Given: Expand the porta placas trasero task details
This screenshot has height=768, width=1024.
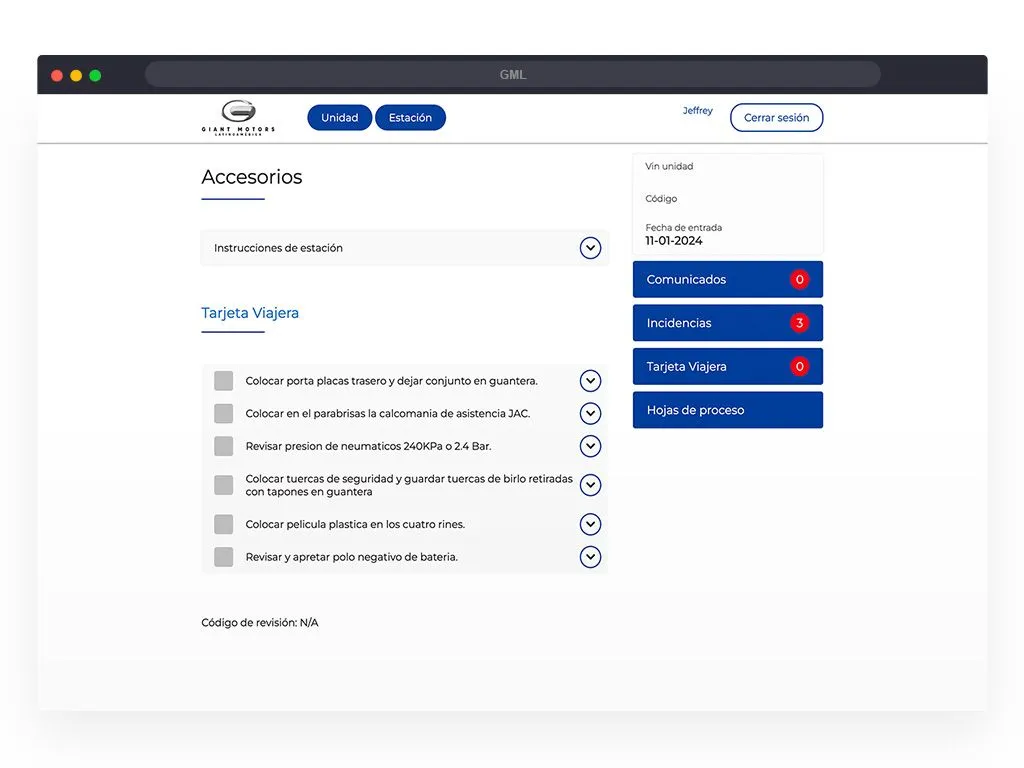Looking at the screenshot, I should point(590,381).
